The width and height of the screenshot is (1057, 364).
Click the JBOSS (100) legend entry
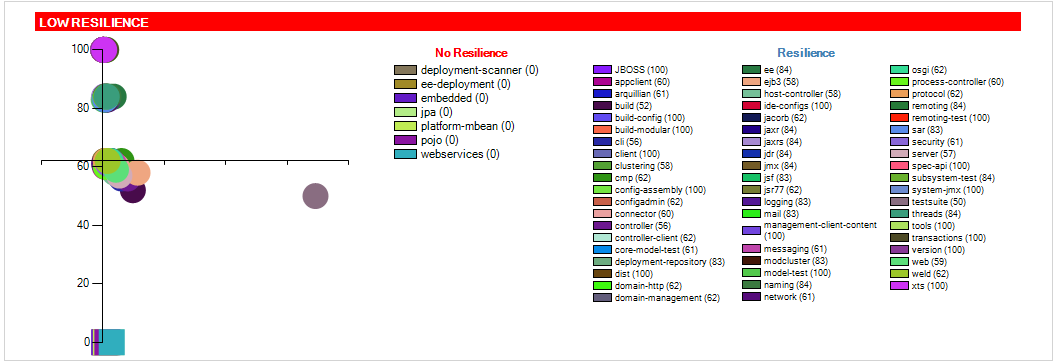pos(630,69)
